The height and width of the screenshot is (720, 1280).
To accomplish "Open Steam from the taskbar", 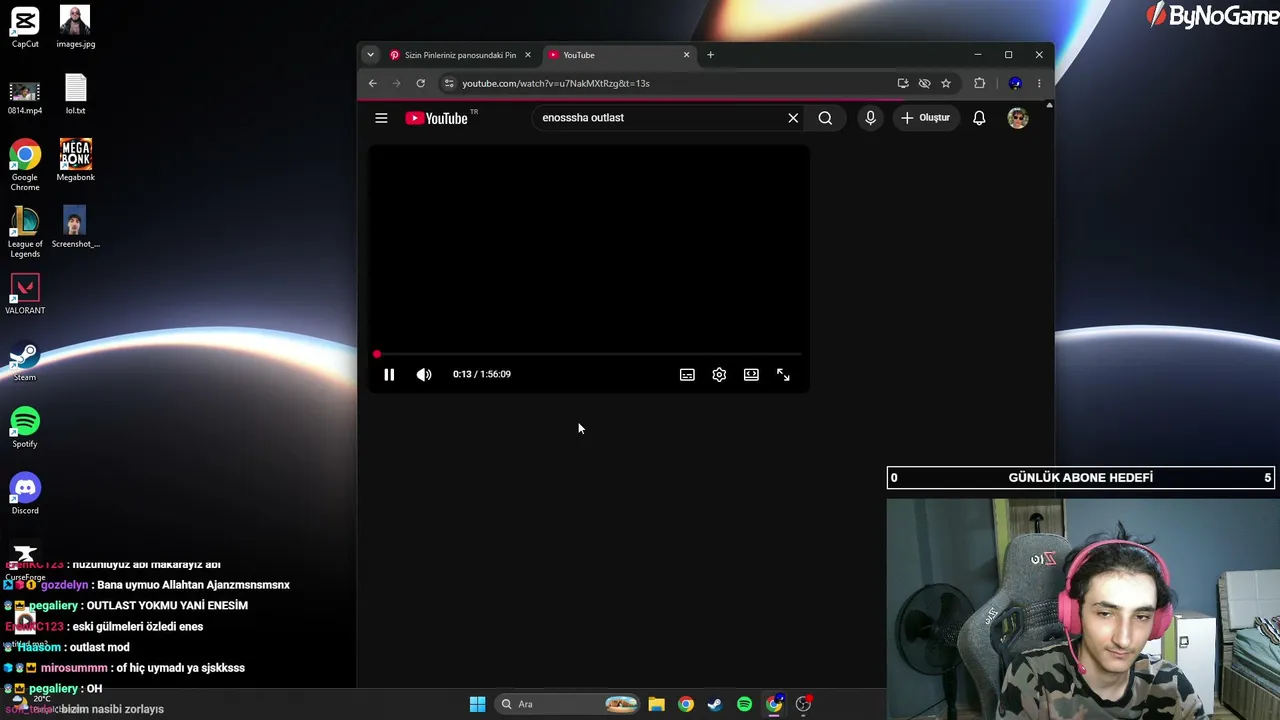I will [x=715, y=704].
